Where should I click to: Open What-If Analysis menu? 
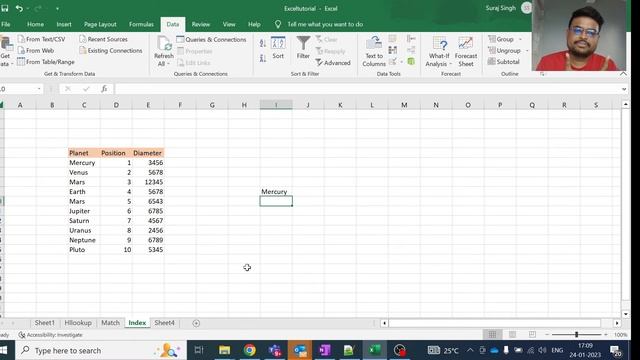[x=439, y=51]
